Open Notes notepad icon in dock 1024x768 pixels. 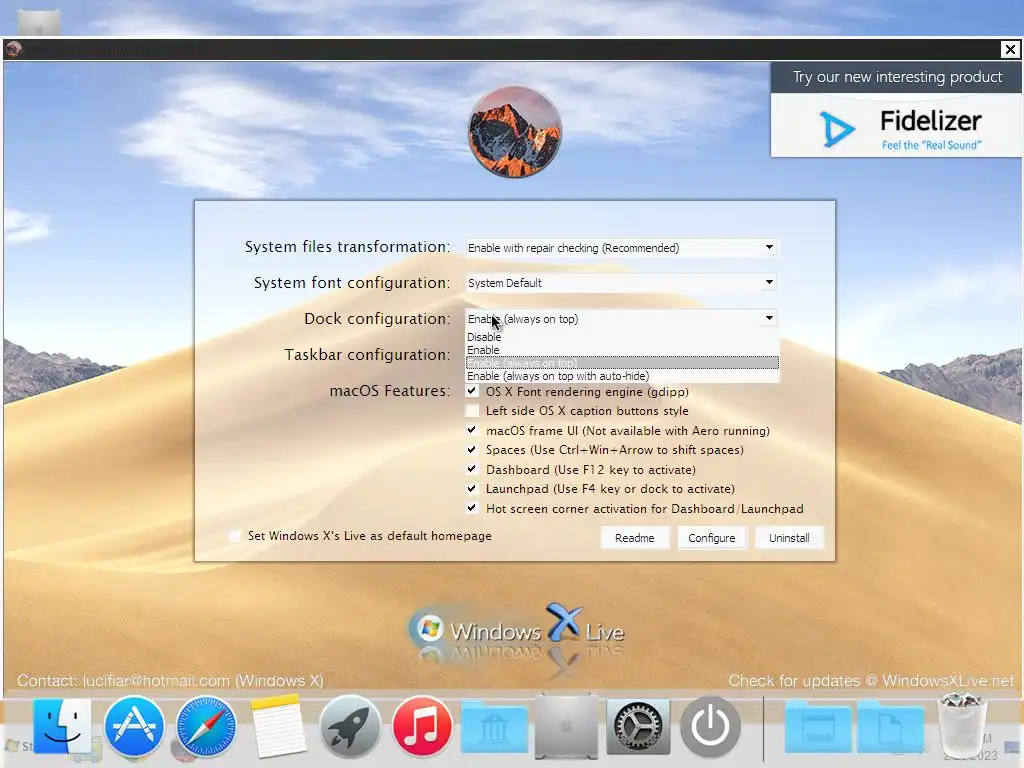[278, 726]
